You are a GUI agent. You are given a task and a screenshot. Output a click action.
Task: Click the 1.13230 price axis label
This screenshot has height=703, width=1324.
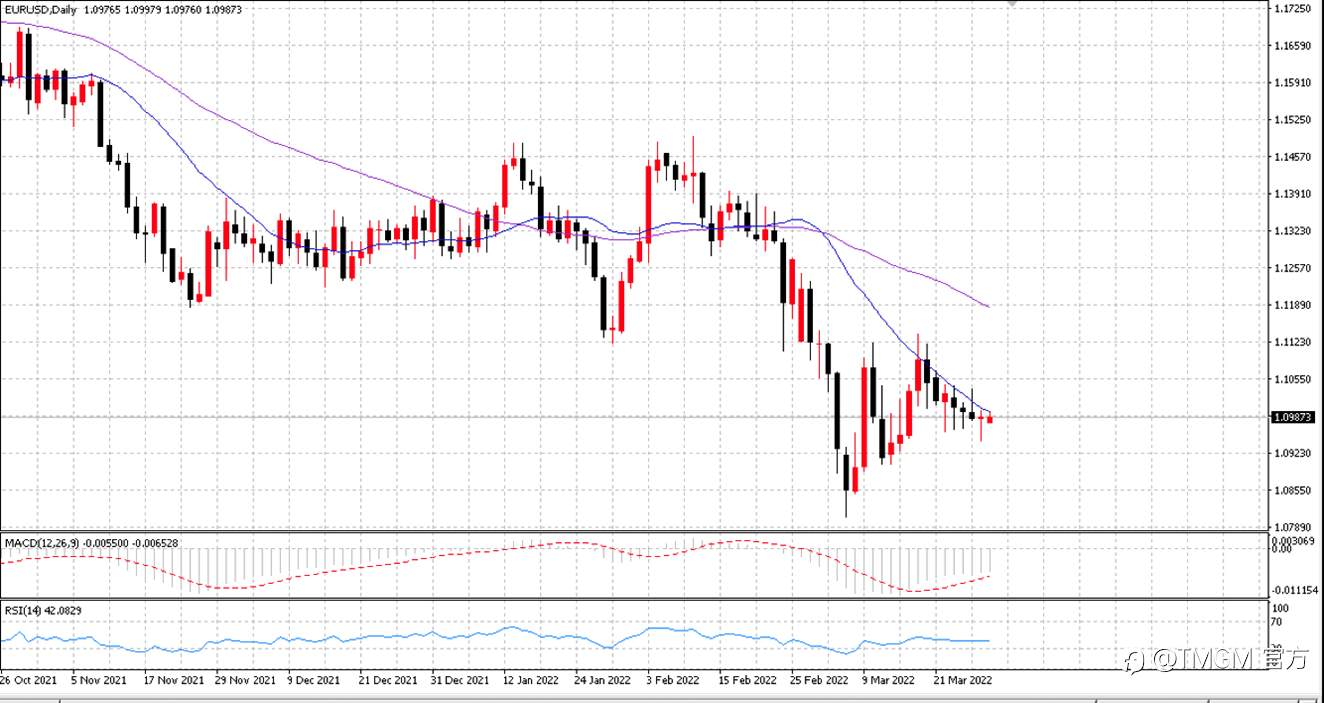click(x=1294, y=231)
